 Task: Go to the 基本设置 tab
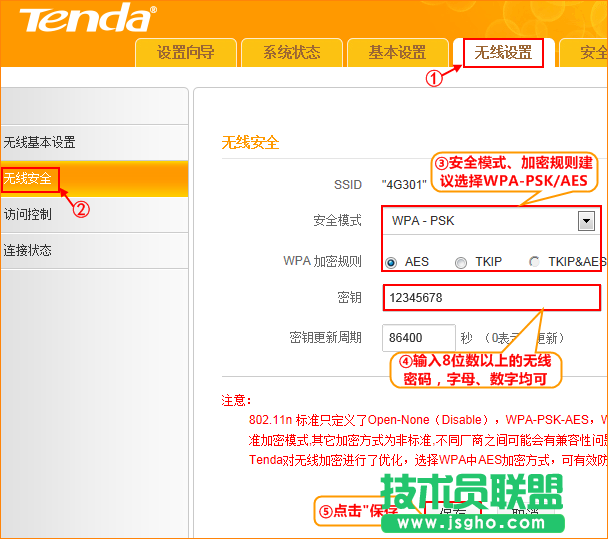point(397,53)
